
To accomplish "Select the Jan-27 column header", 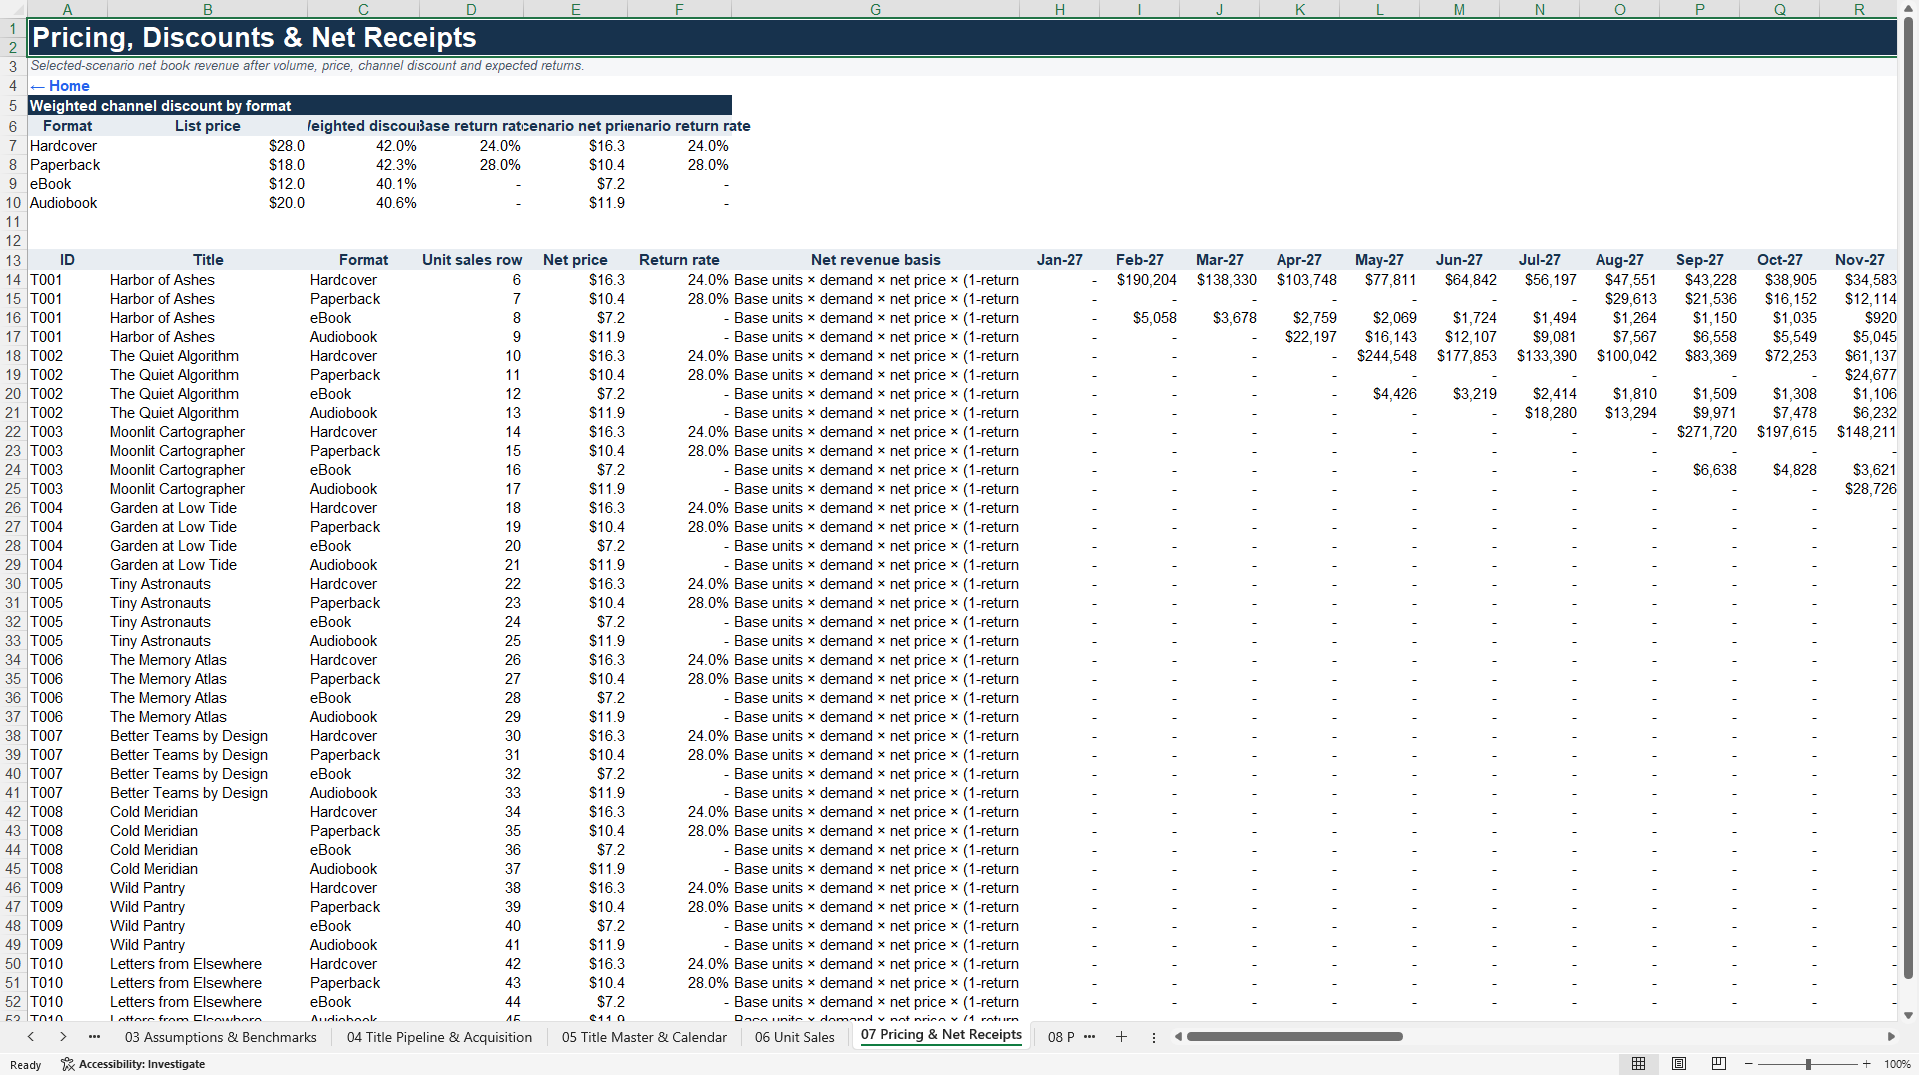I will pyautogui.click(x=1059, y=260).
